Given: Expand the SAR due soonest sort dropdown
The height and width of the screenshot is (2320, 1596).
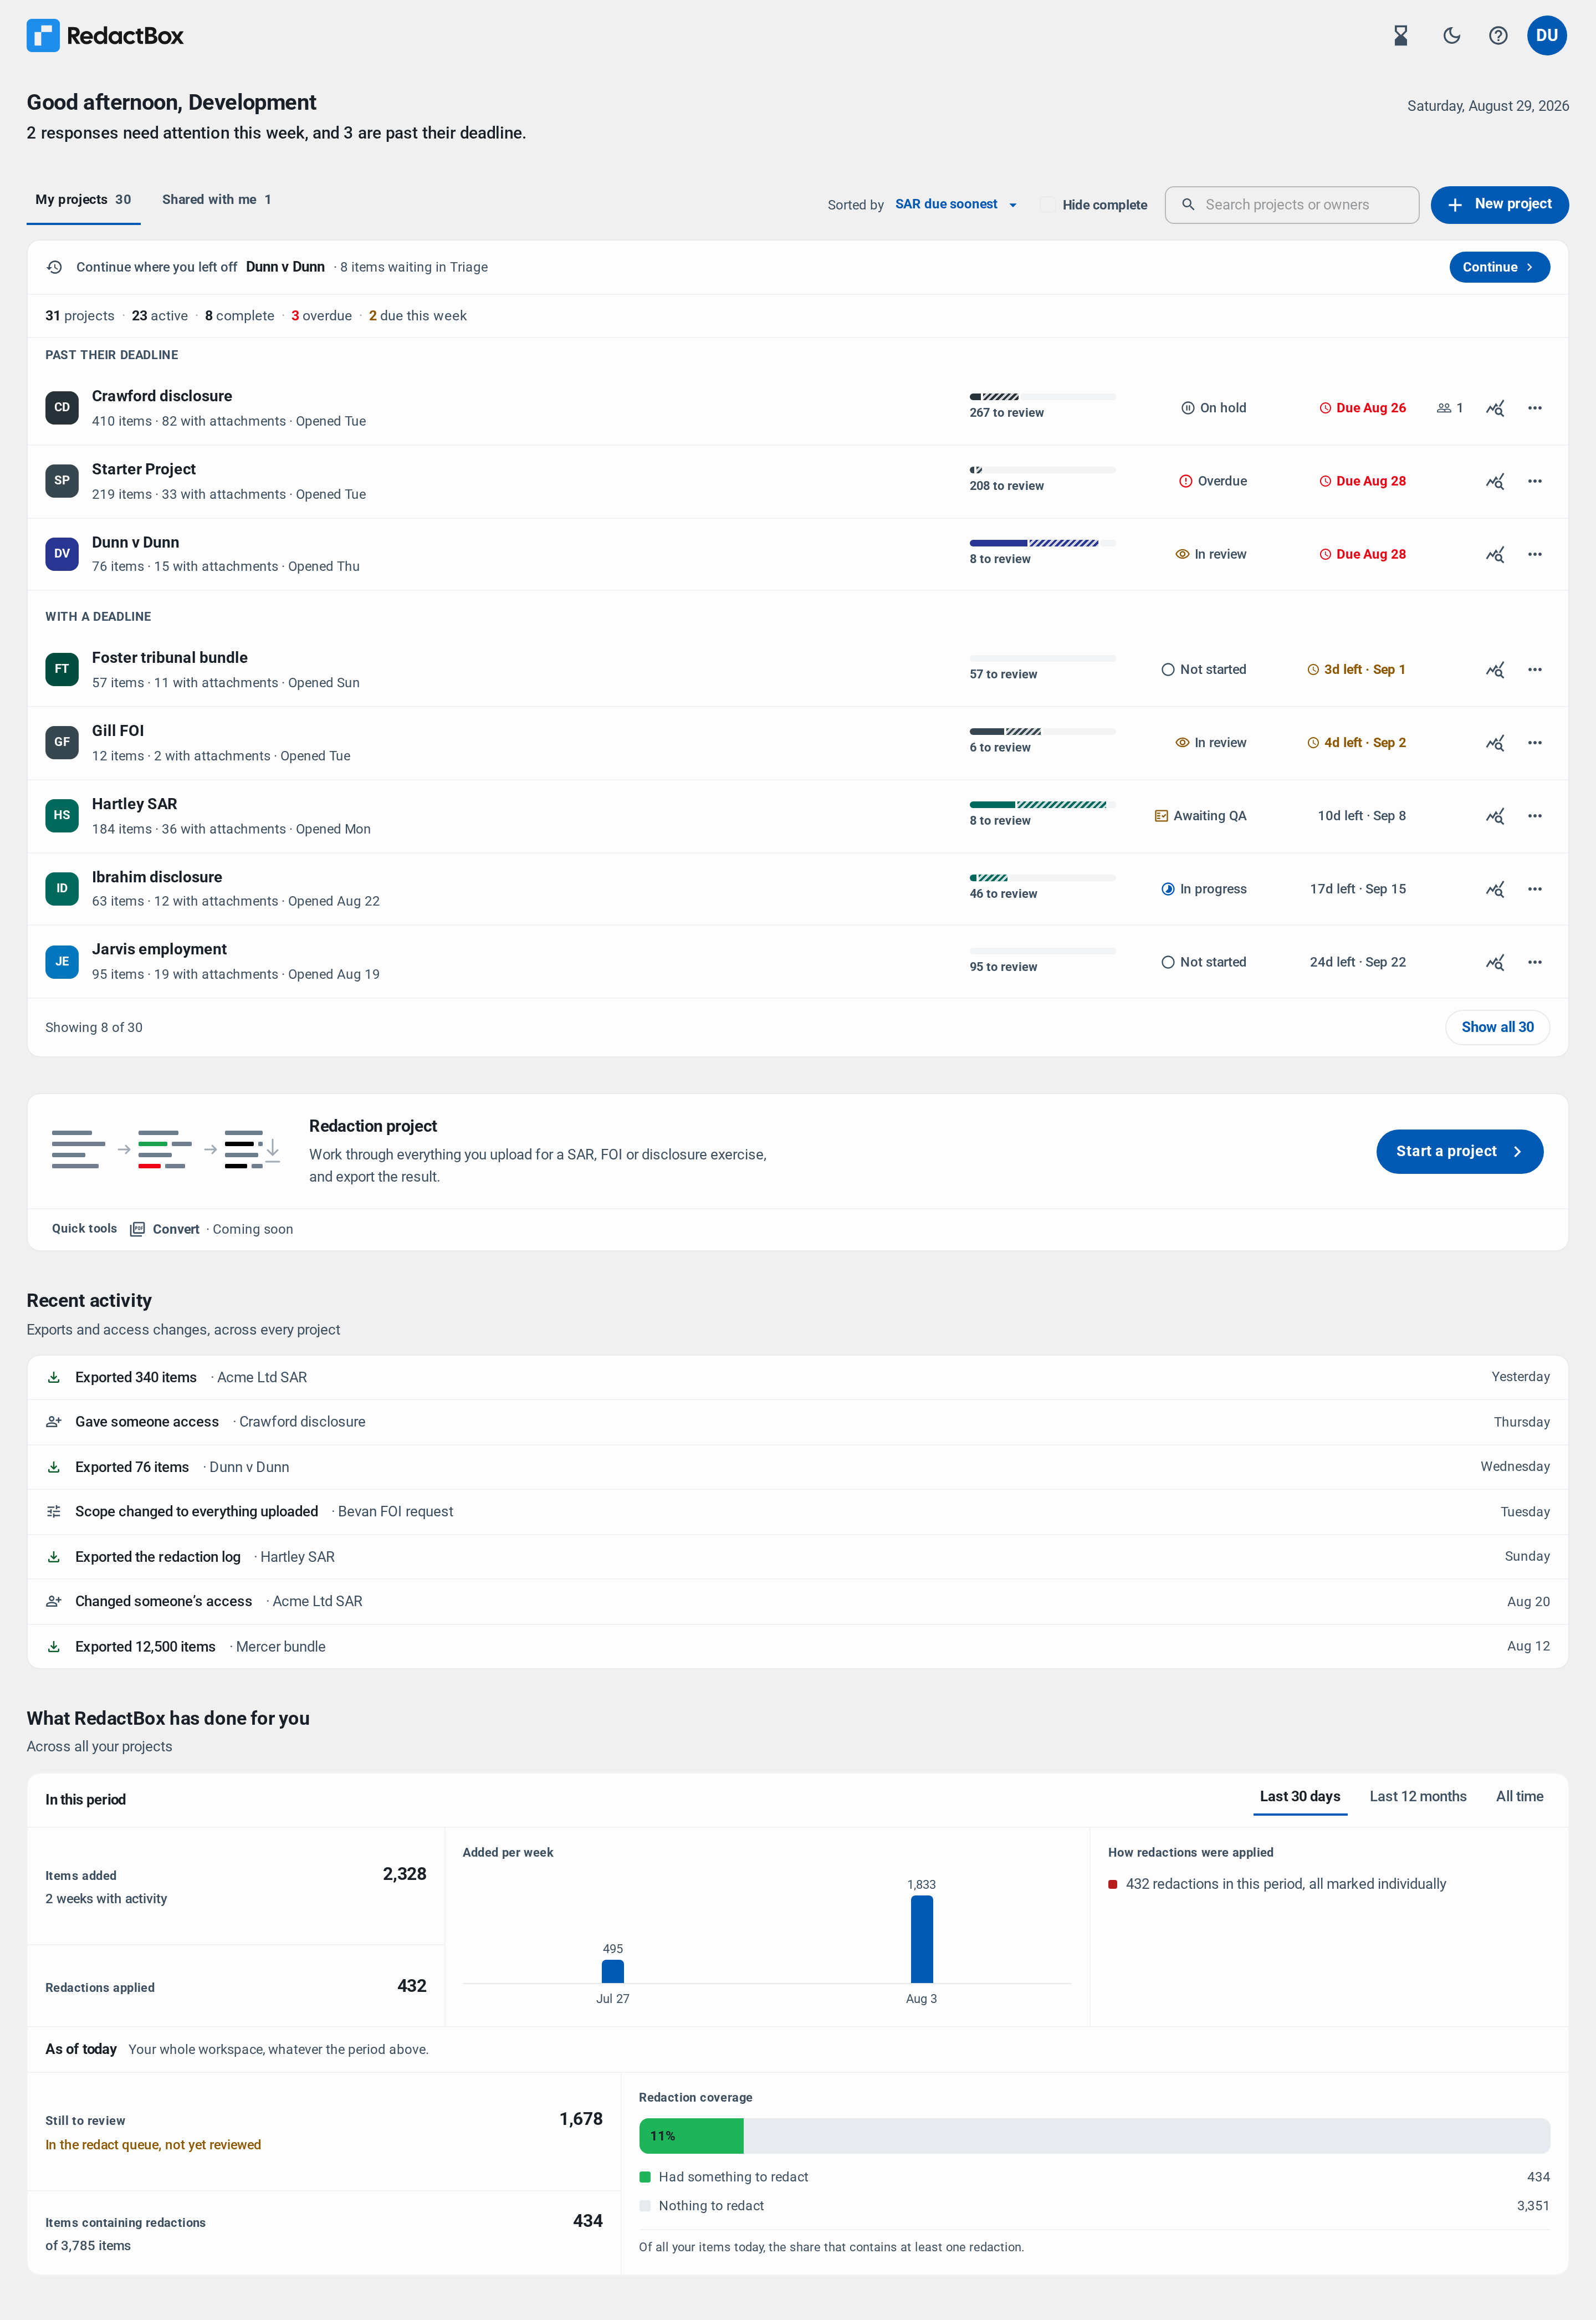Looking at the screenshot, I should (956, 204).
